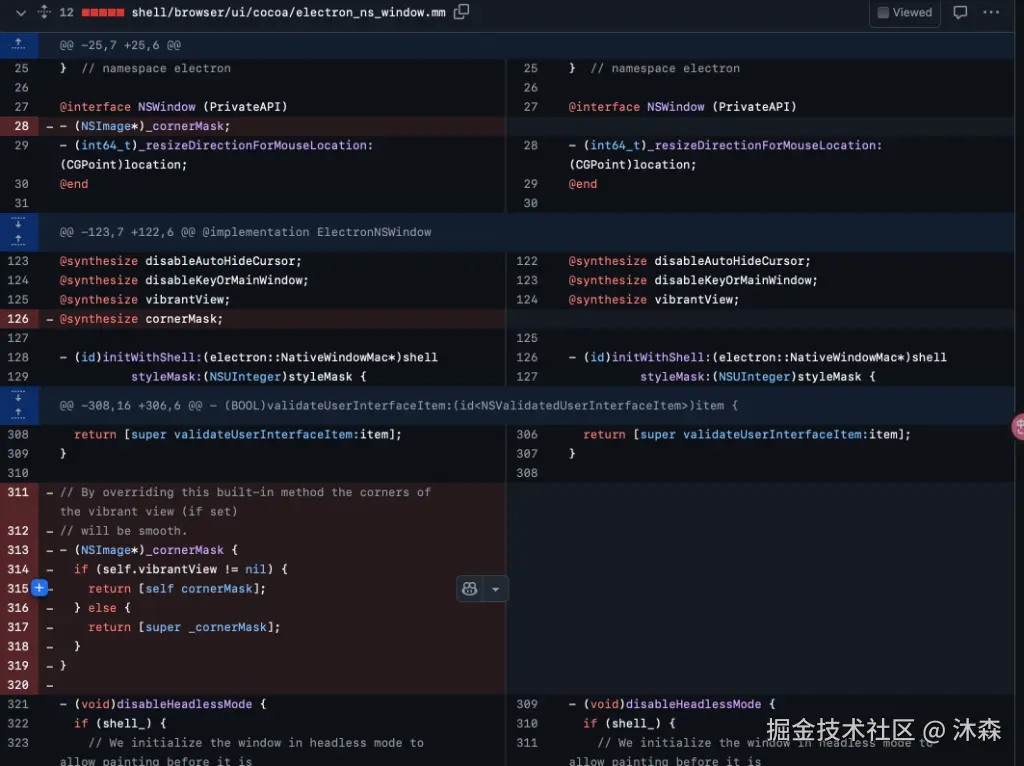Expand down at hunk -123,7 +122,6
1024x766 pixels.
[x=18, y=223]
